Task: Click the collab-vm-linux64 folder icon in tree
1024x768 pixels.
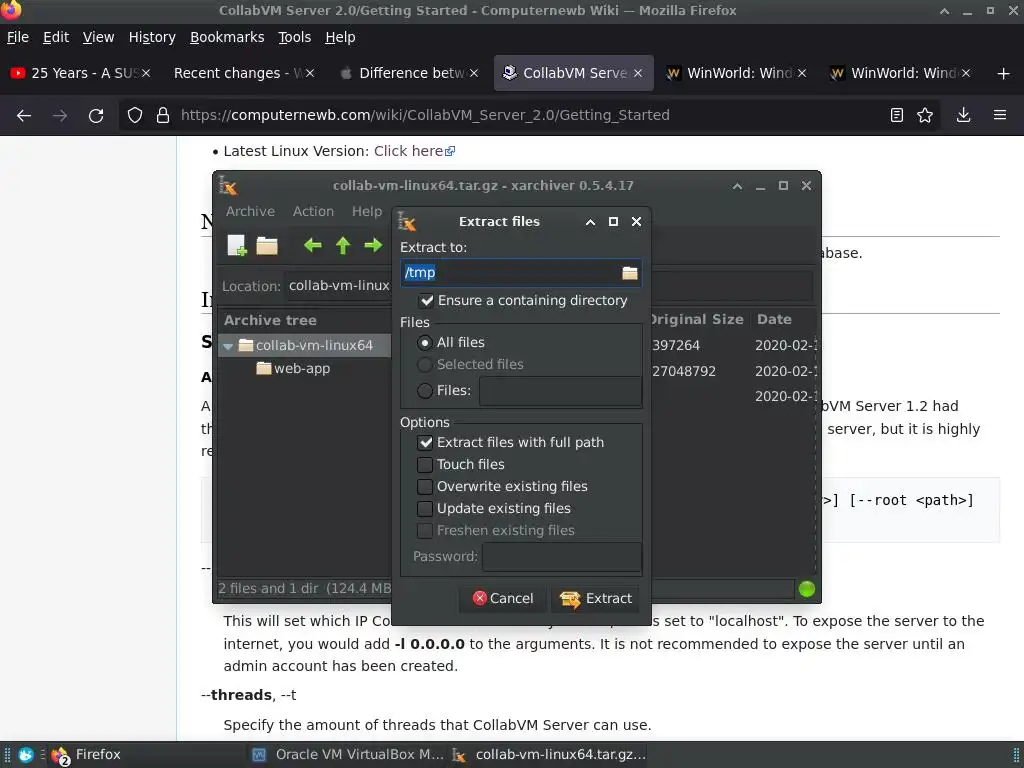Action: (x=246, y=345)
